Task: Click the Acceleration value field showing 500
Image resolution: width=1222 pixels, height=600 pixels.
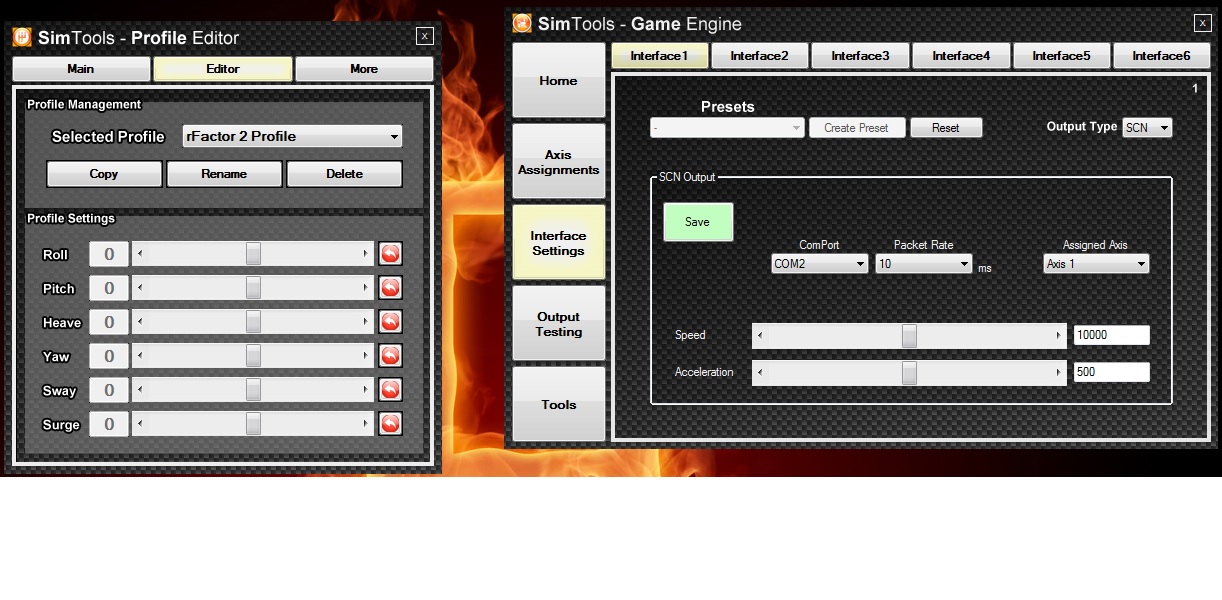Action: (1111, 373)
